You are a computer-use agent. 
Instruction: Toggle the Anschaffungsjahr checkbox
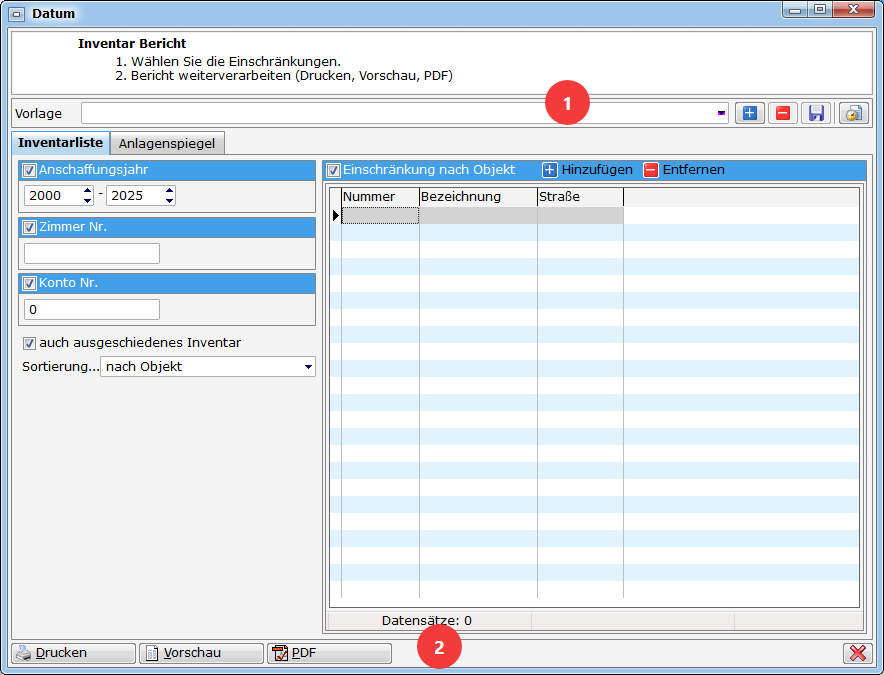tap(29, 170)
